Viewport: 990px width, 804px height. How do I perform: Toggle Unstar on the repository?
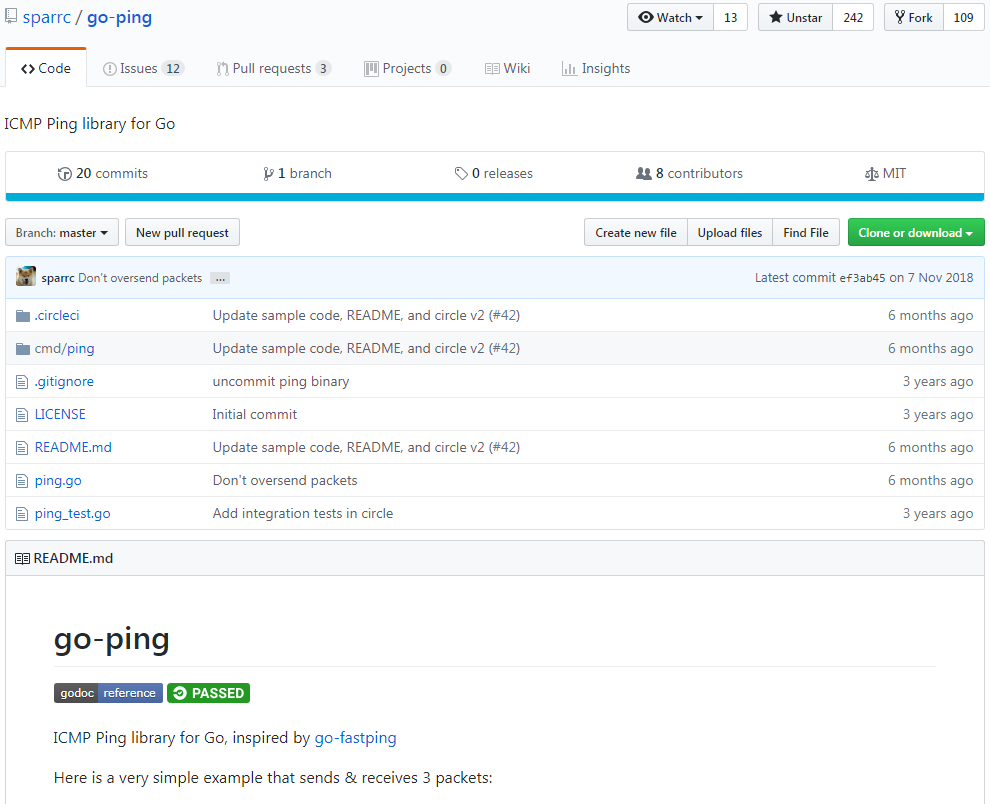tap(795, 18)
